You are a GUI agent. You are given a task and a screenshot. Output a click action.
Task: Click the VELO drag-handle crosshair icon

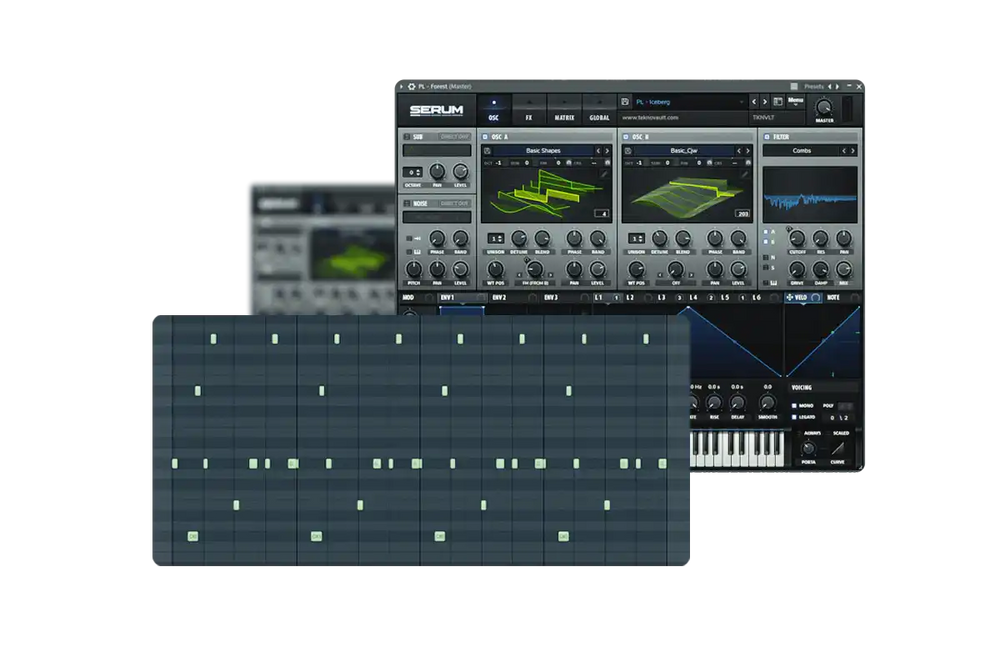tap(790, 297)
